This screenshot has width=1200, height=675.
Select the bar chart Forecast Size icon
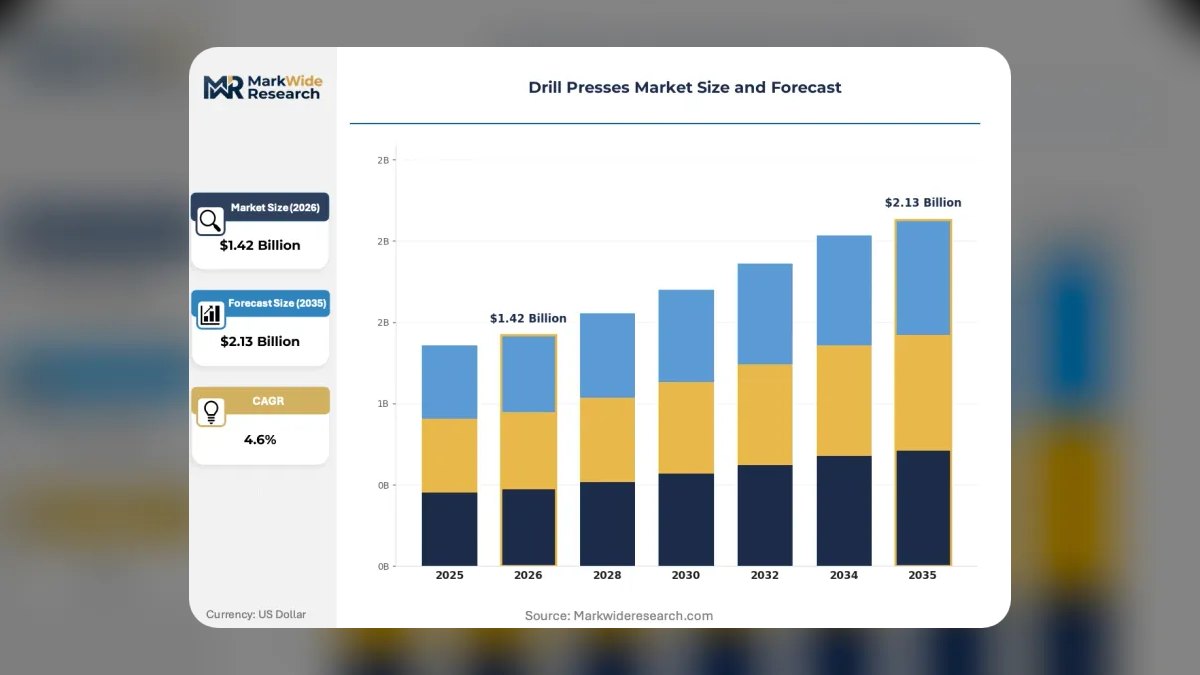[x=211, y=315]
